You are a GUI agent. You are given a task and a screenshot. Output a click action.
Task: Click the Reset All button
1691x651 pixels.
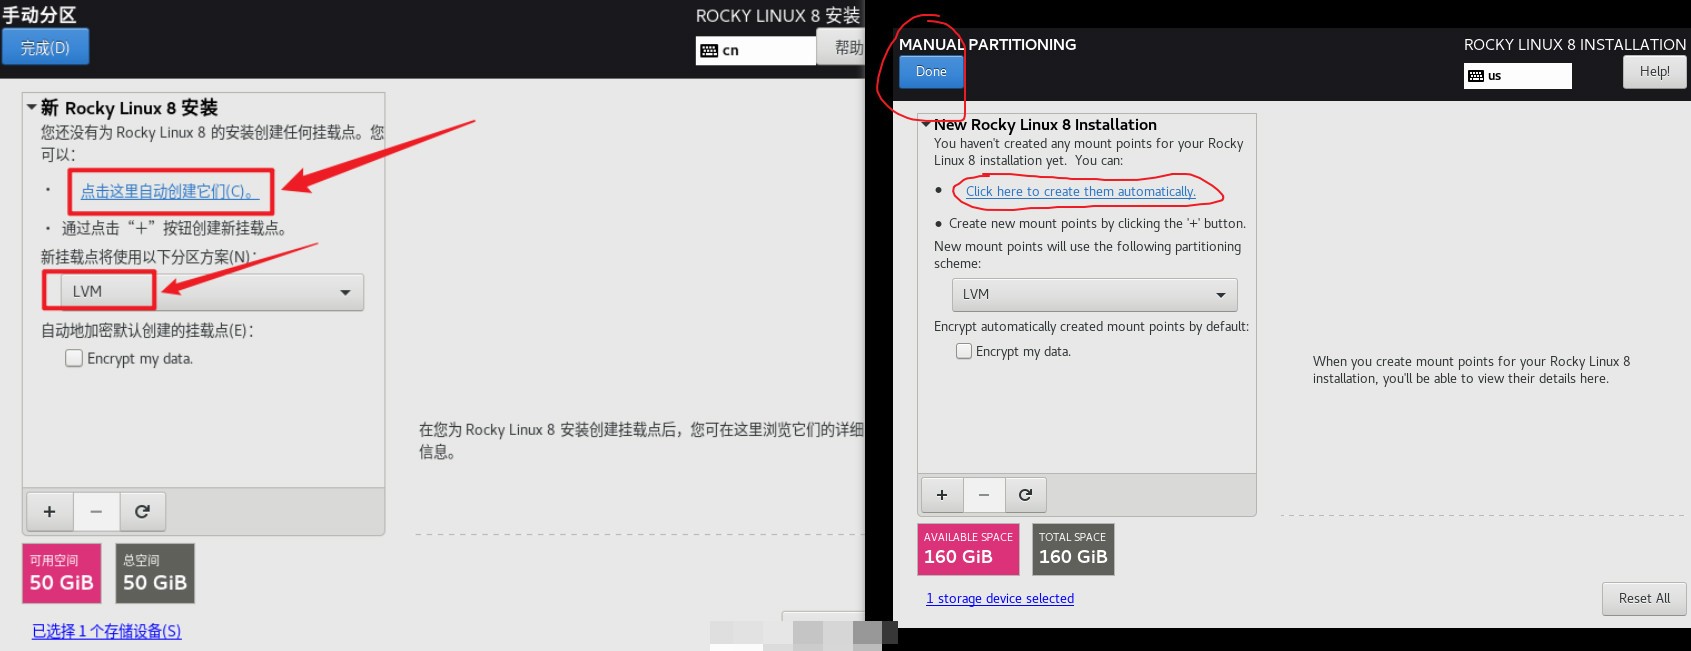click(1644, 598)
